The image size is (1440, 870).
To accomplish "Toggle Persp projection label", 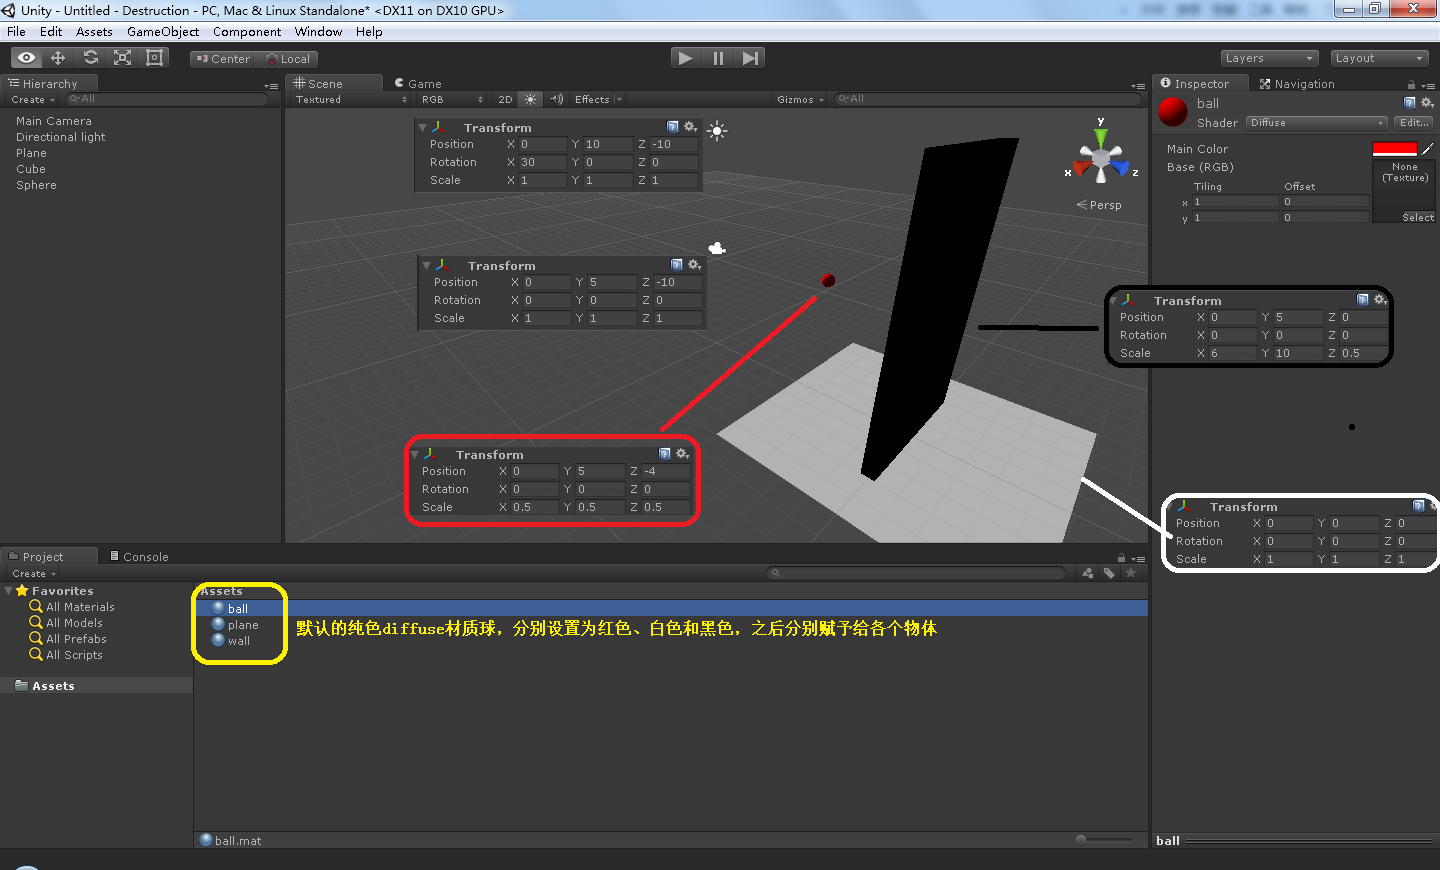I will [x=1099, y=205].
